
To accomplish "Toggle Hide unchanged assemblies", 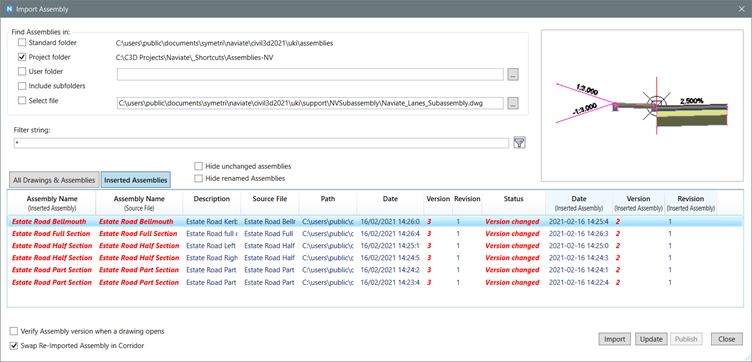I will coord(198,166).
